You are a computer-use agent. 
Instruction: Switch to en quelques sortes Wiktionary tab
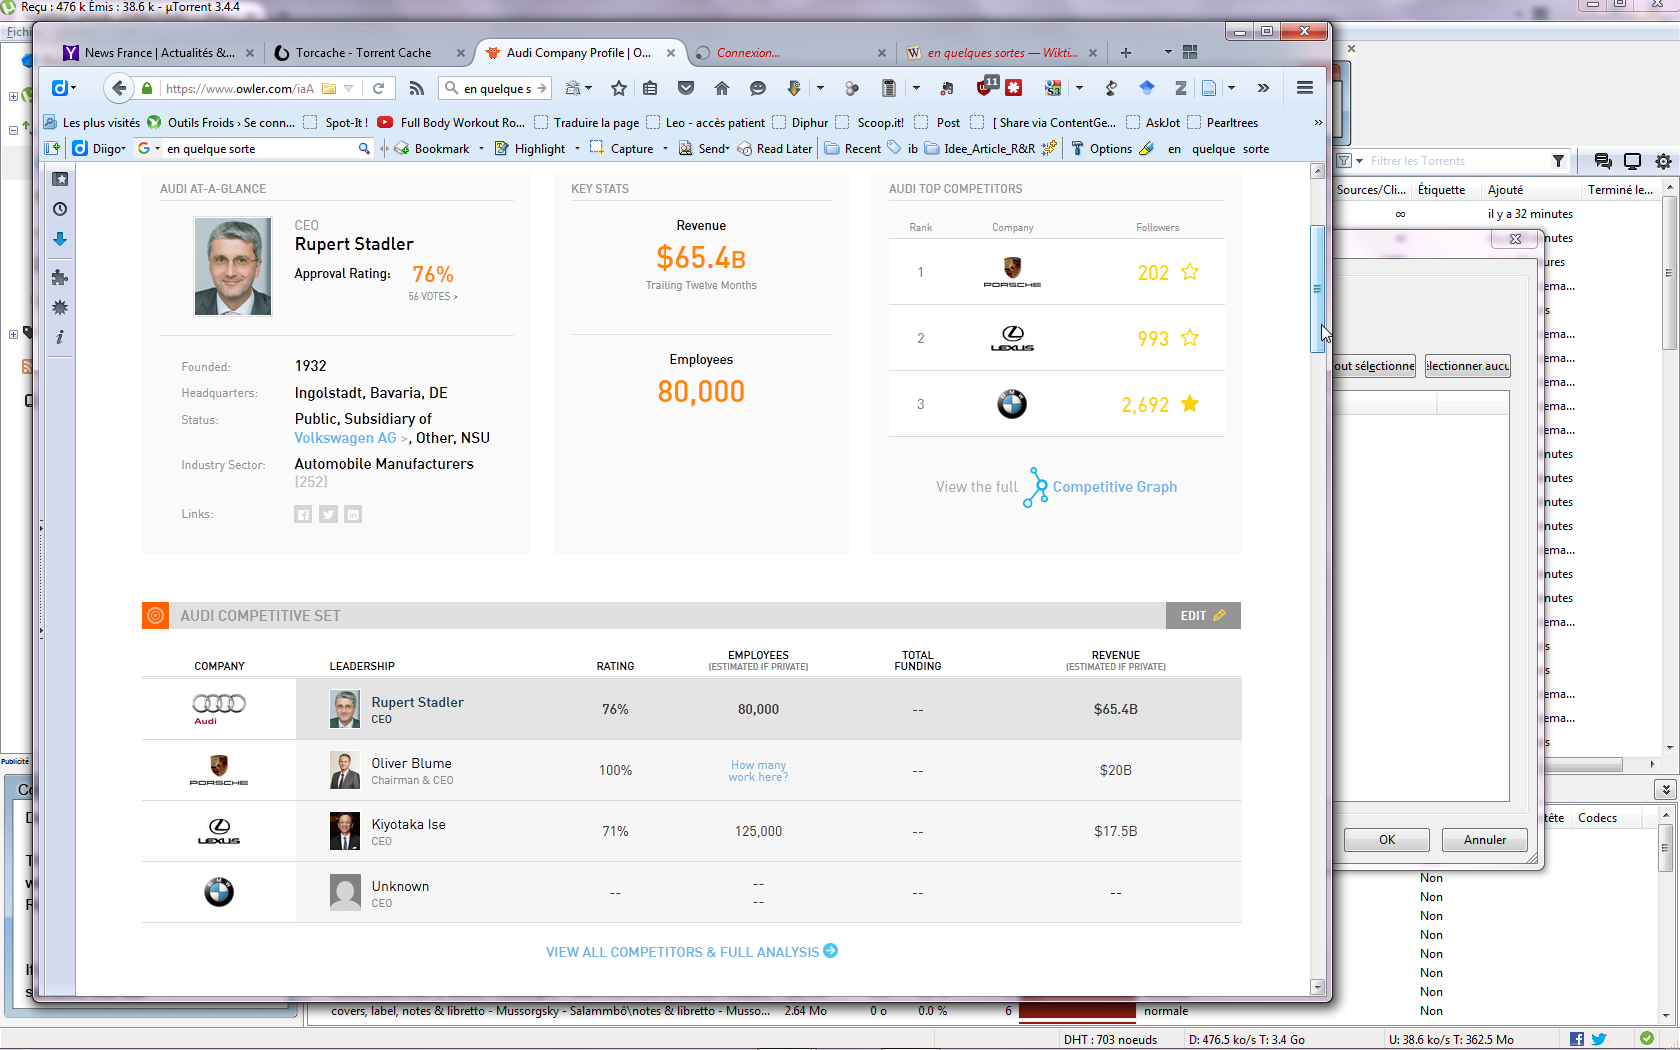pos(1002,53)
